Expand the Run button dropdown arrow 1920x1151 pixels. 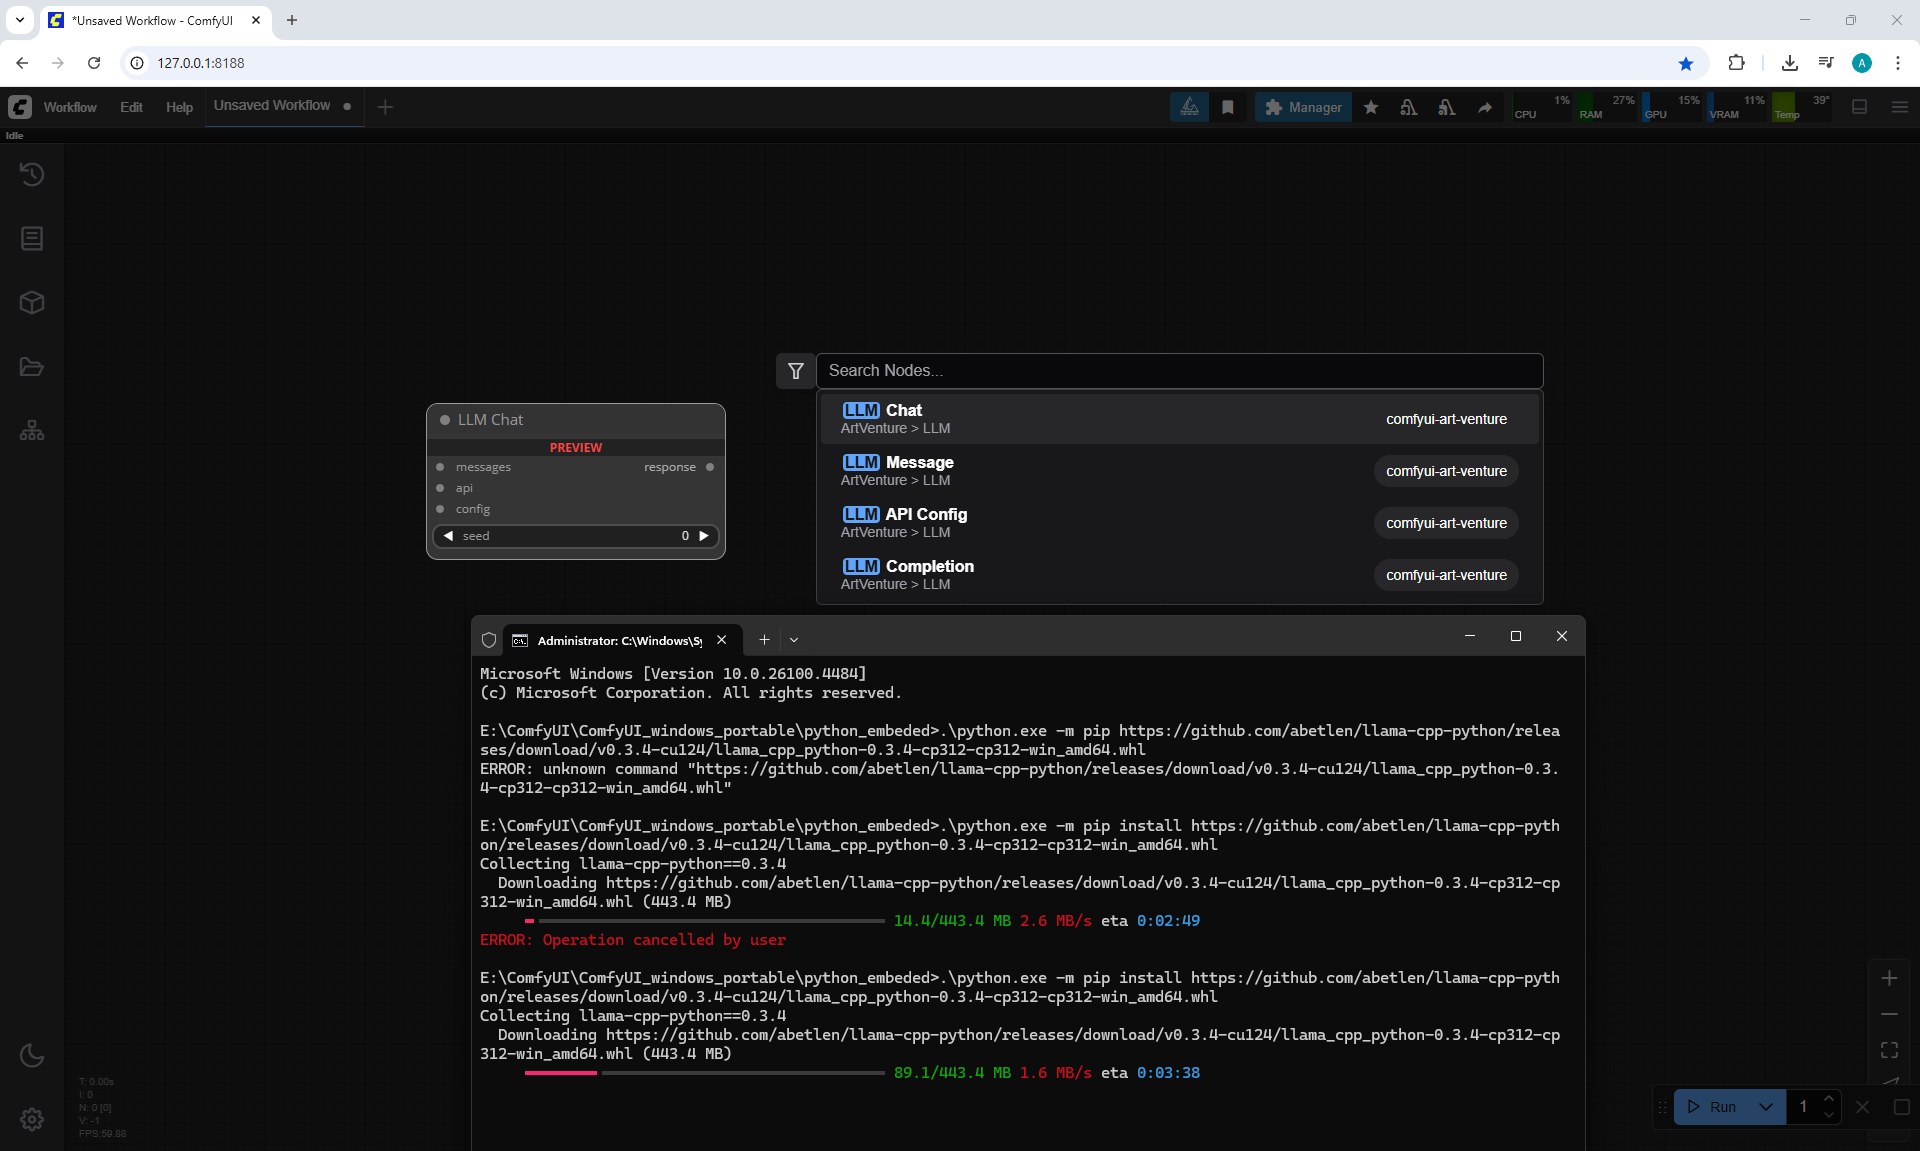[1766, 1106]
